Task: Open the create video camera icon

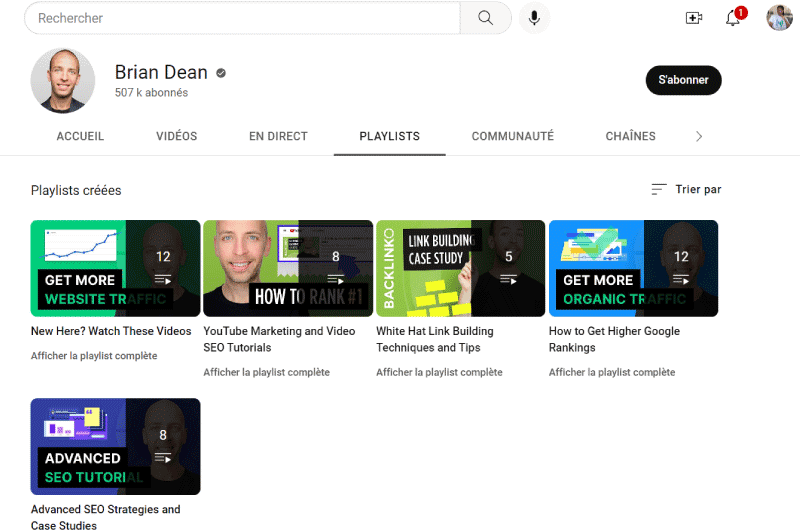Action: click(693, 18)
